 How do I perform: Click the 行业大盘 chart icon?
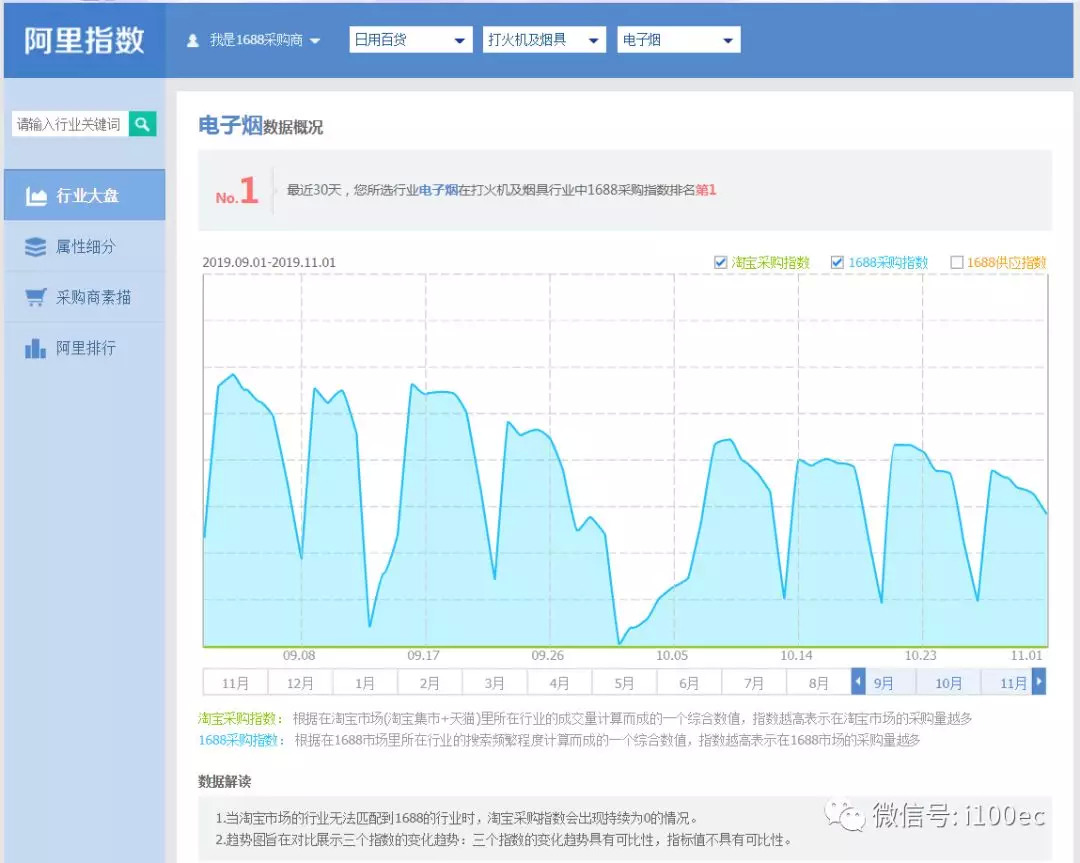(x=36, y=196)
